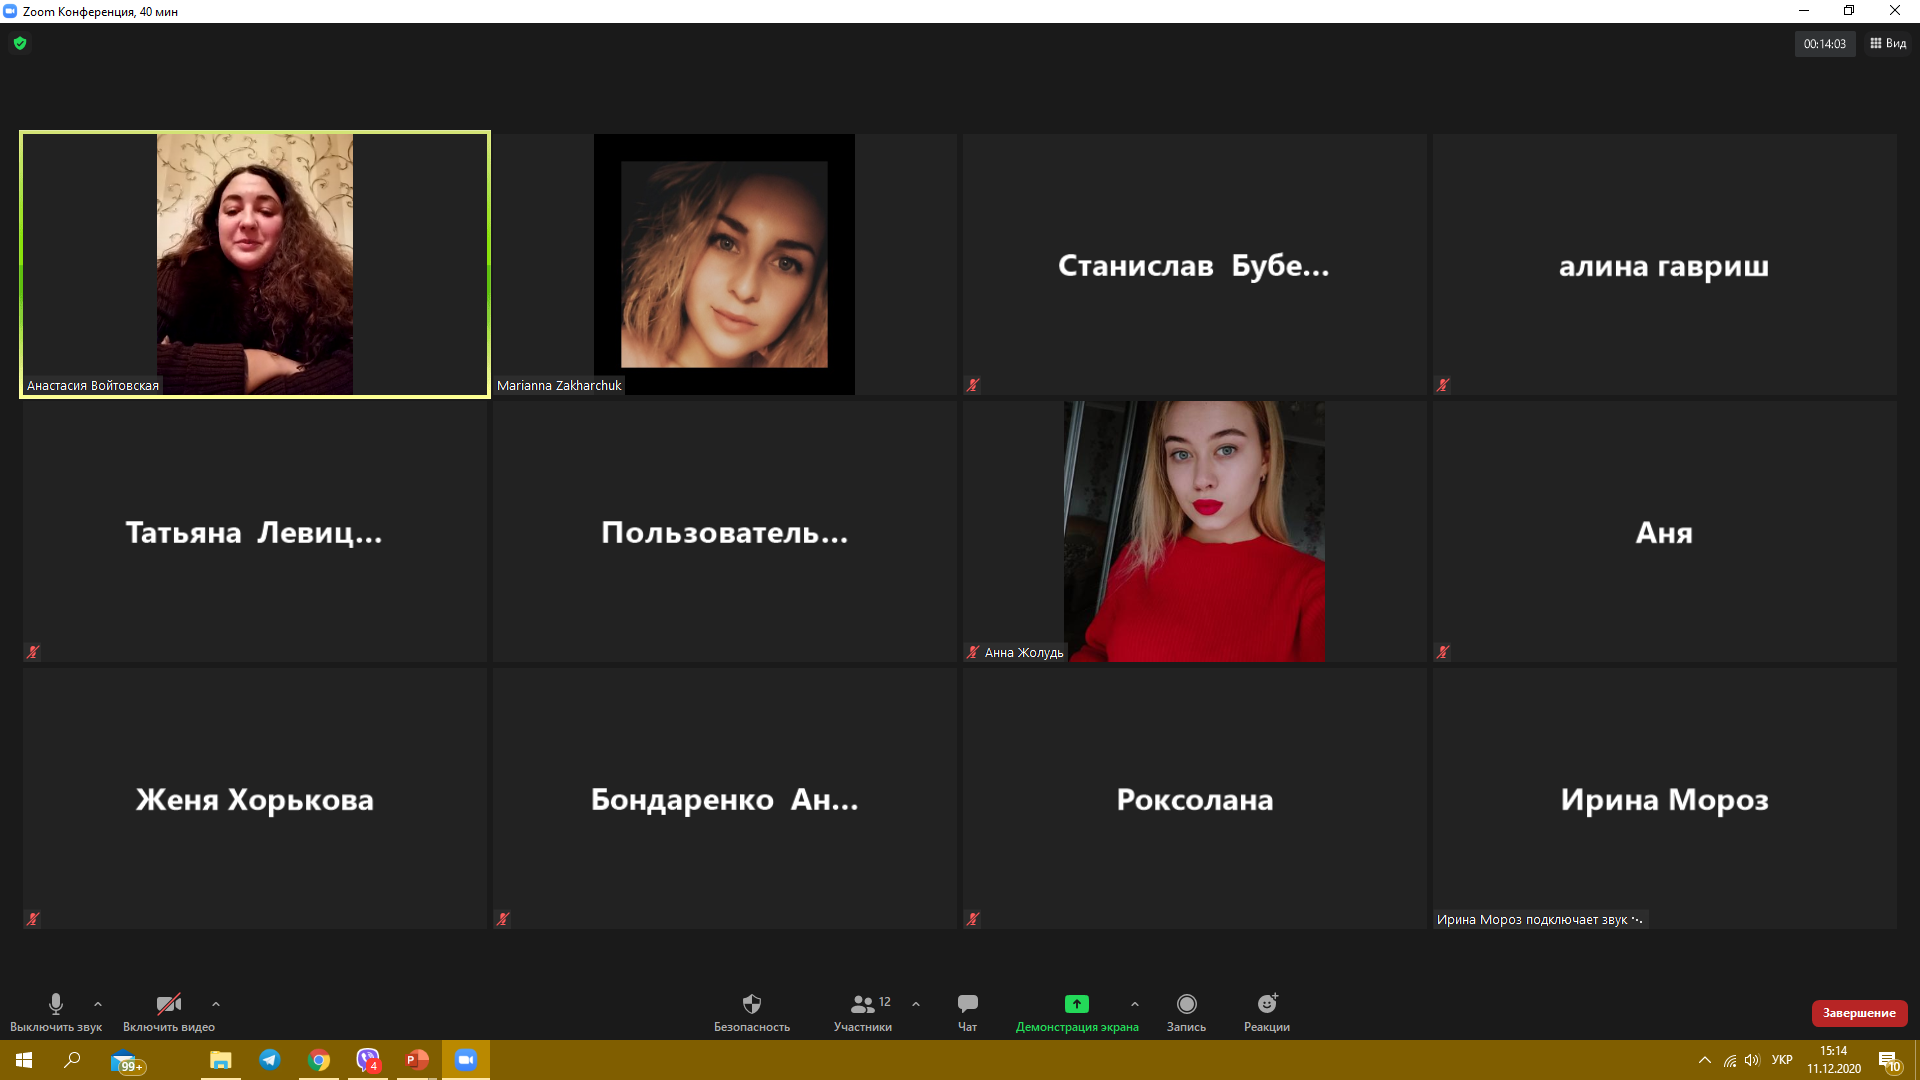The width and height of the screenshot is (1920, 1080).
Task: Expand screen share options arrow
Action: [x=1134, y=1003]
